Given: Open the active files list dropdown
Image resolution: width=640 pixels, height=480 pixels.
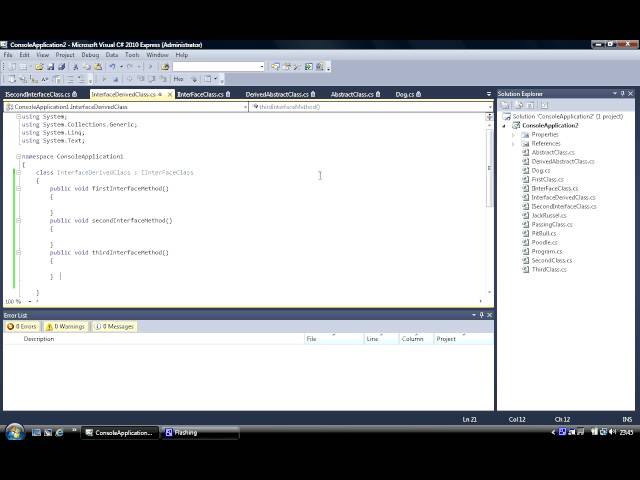Looking at the screenshot, I should (489, 94).
